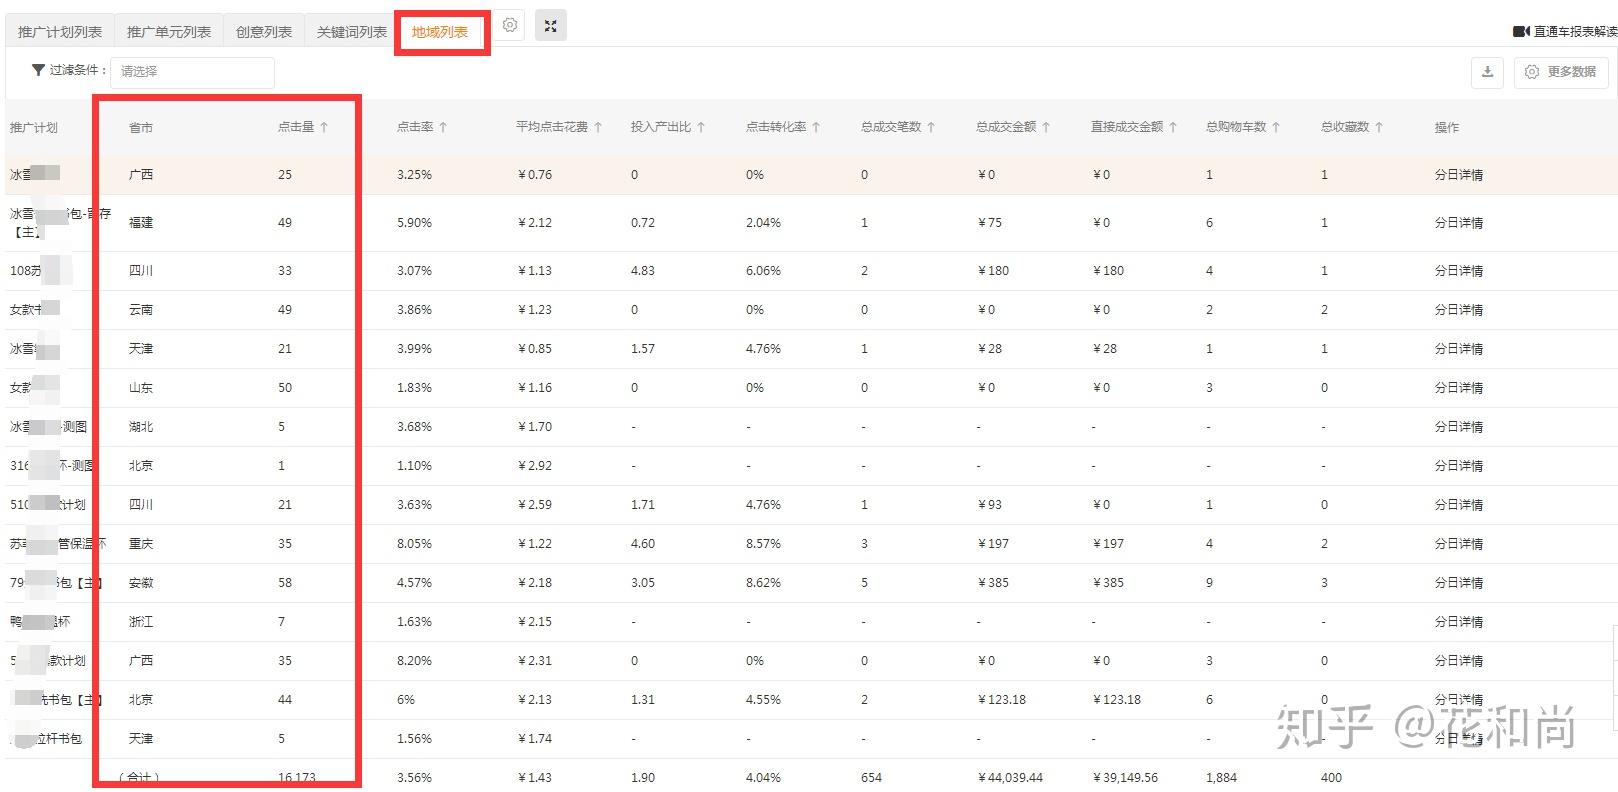Screen dimensions: 1618x792
Task: Open the 直通车报表解读 video link
Action: click(x=1565, y=32)
